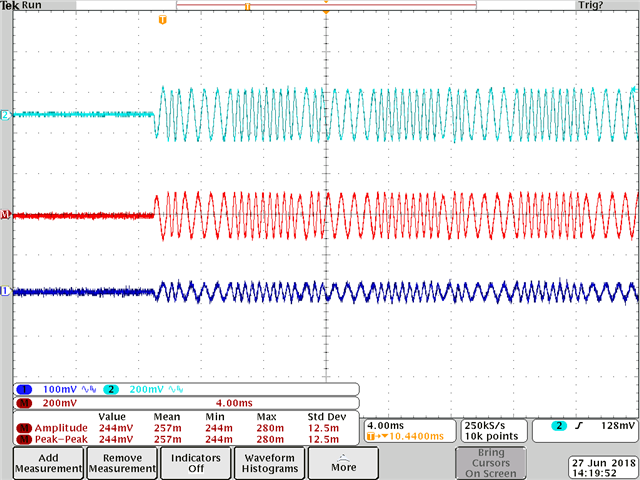Image resolution: width=640 pixels, height=480 pixels.
Task: Click Bring Cursors On Screen button
Action: point(491,463)
